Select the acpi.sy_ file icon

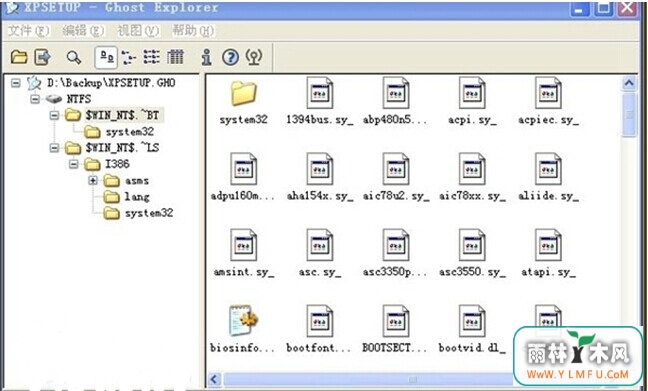[472, 93]
